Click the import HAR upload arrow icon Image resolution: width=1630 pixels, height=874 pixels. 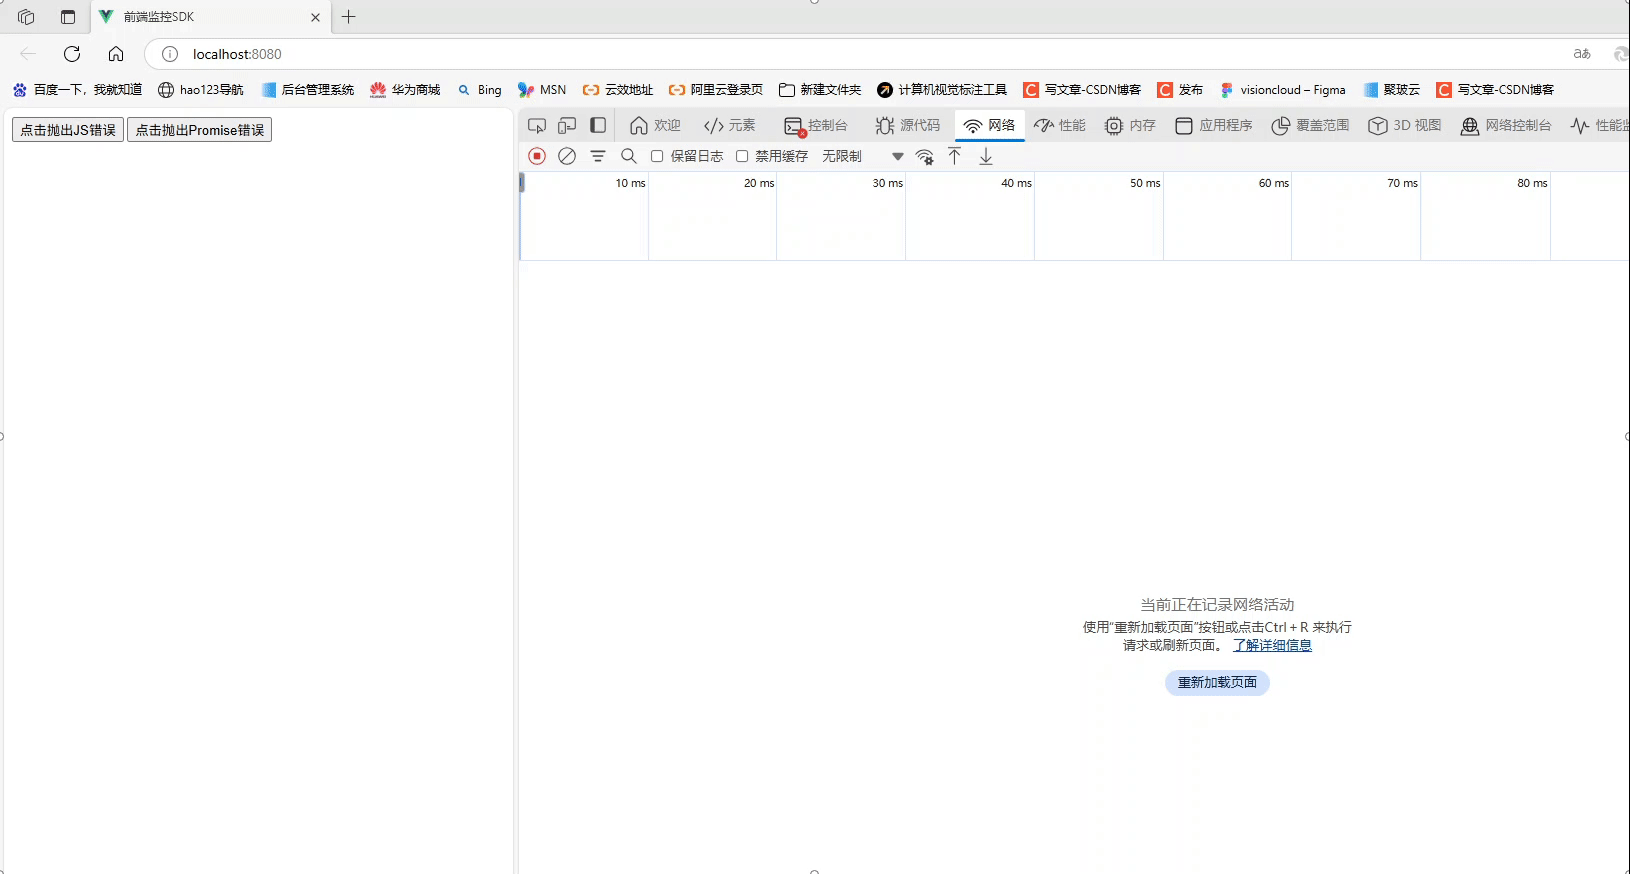coord(955,156)
